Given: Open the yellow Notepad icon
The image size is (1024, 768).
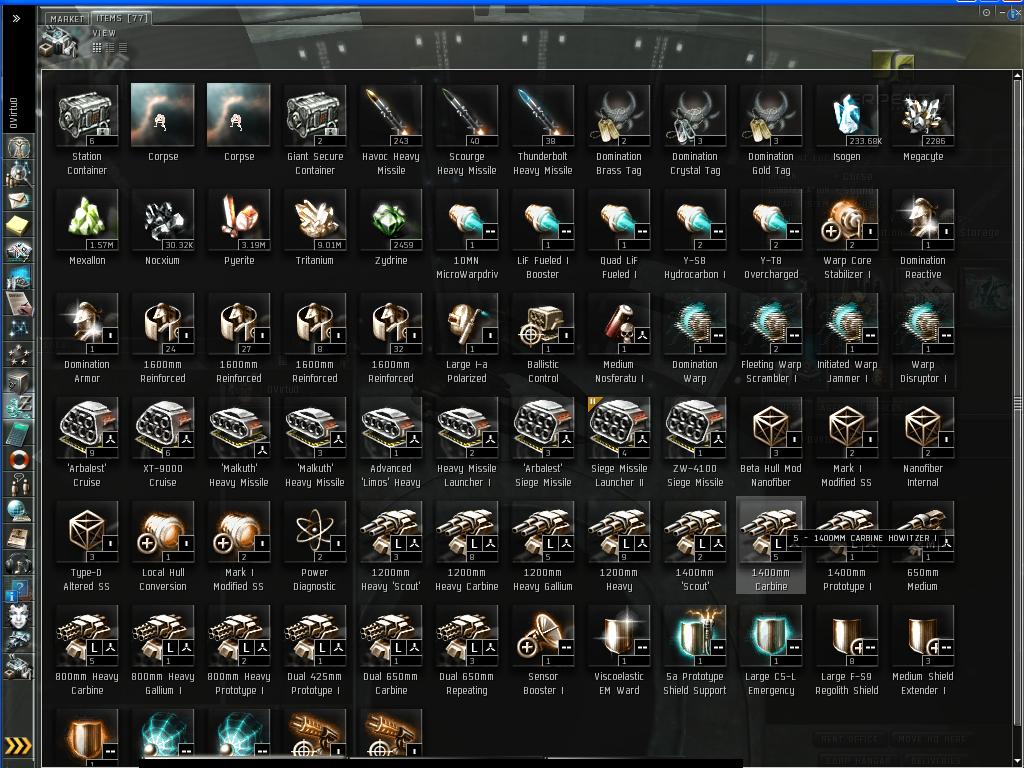Looking at the screenshot, I should click(18, 225).
